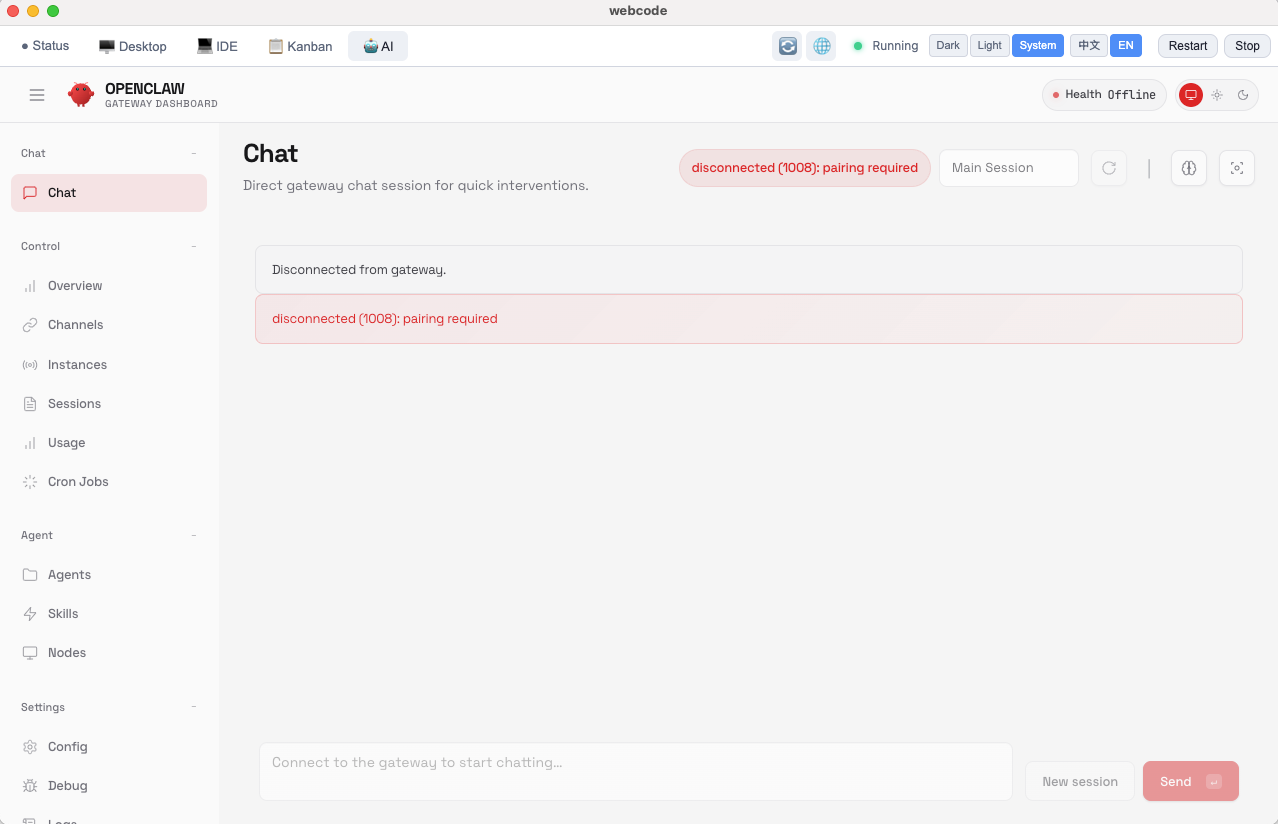Switch to the IDE tab
This screenshot has height=824, width=1278.
(x=217, y=46)
